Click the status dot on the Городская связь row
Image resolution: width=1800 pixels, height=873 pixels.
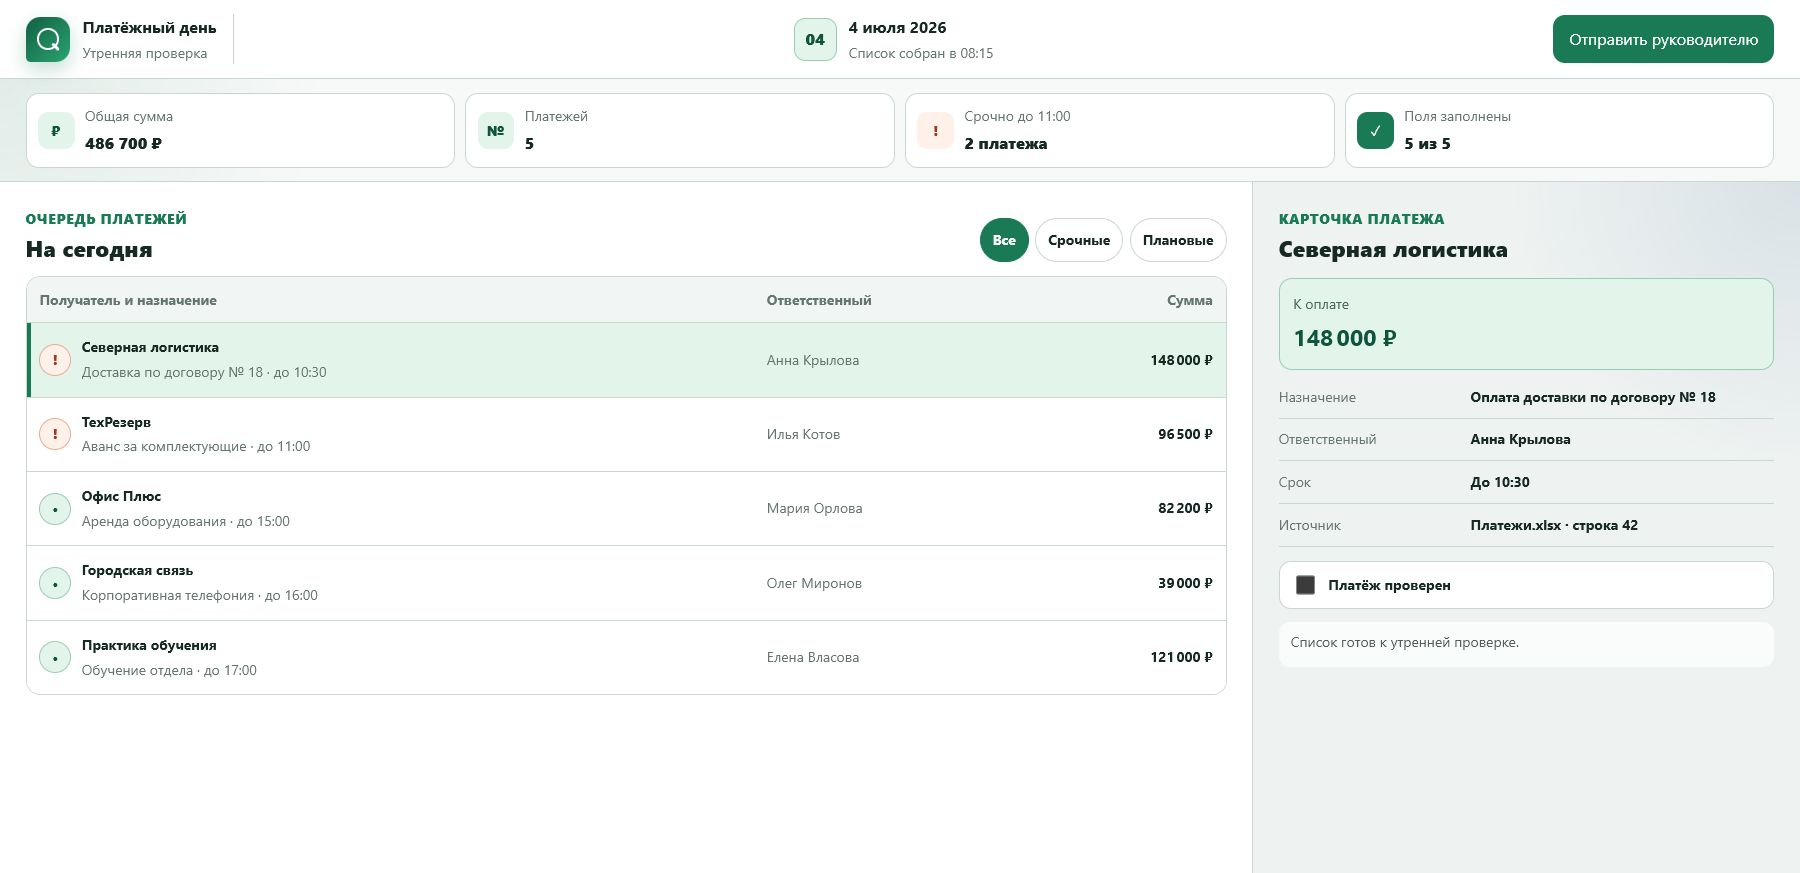point(55,583)
